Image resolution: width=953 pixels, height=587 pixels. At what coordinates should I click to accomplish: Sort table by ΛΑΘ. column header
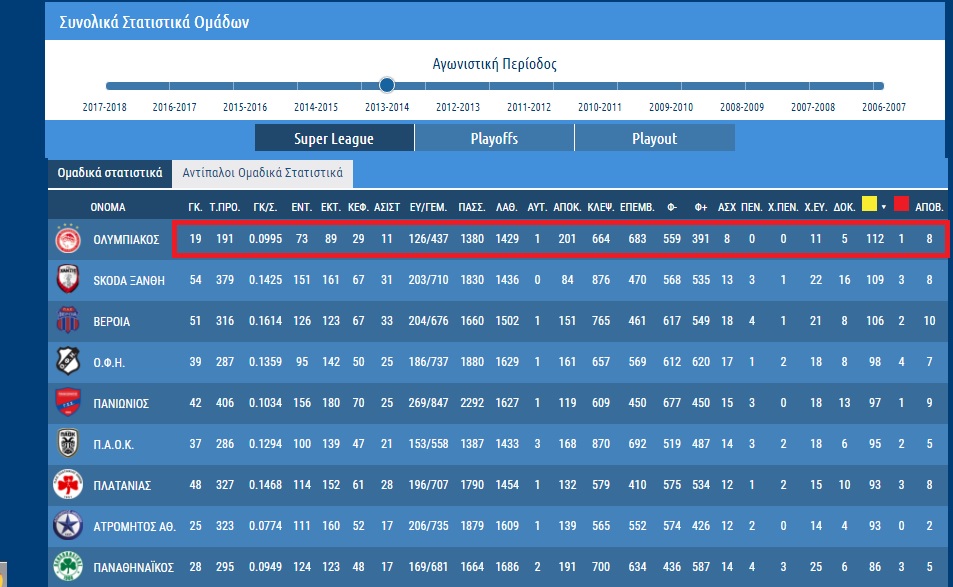point(507,207)
